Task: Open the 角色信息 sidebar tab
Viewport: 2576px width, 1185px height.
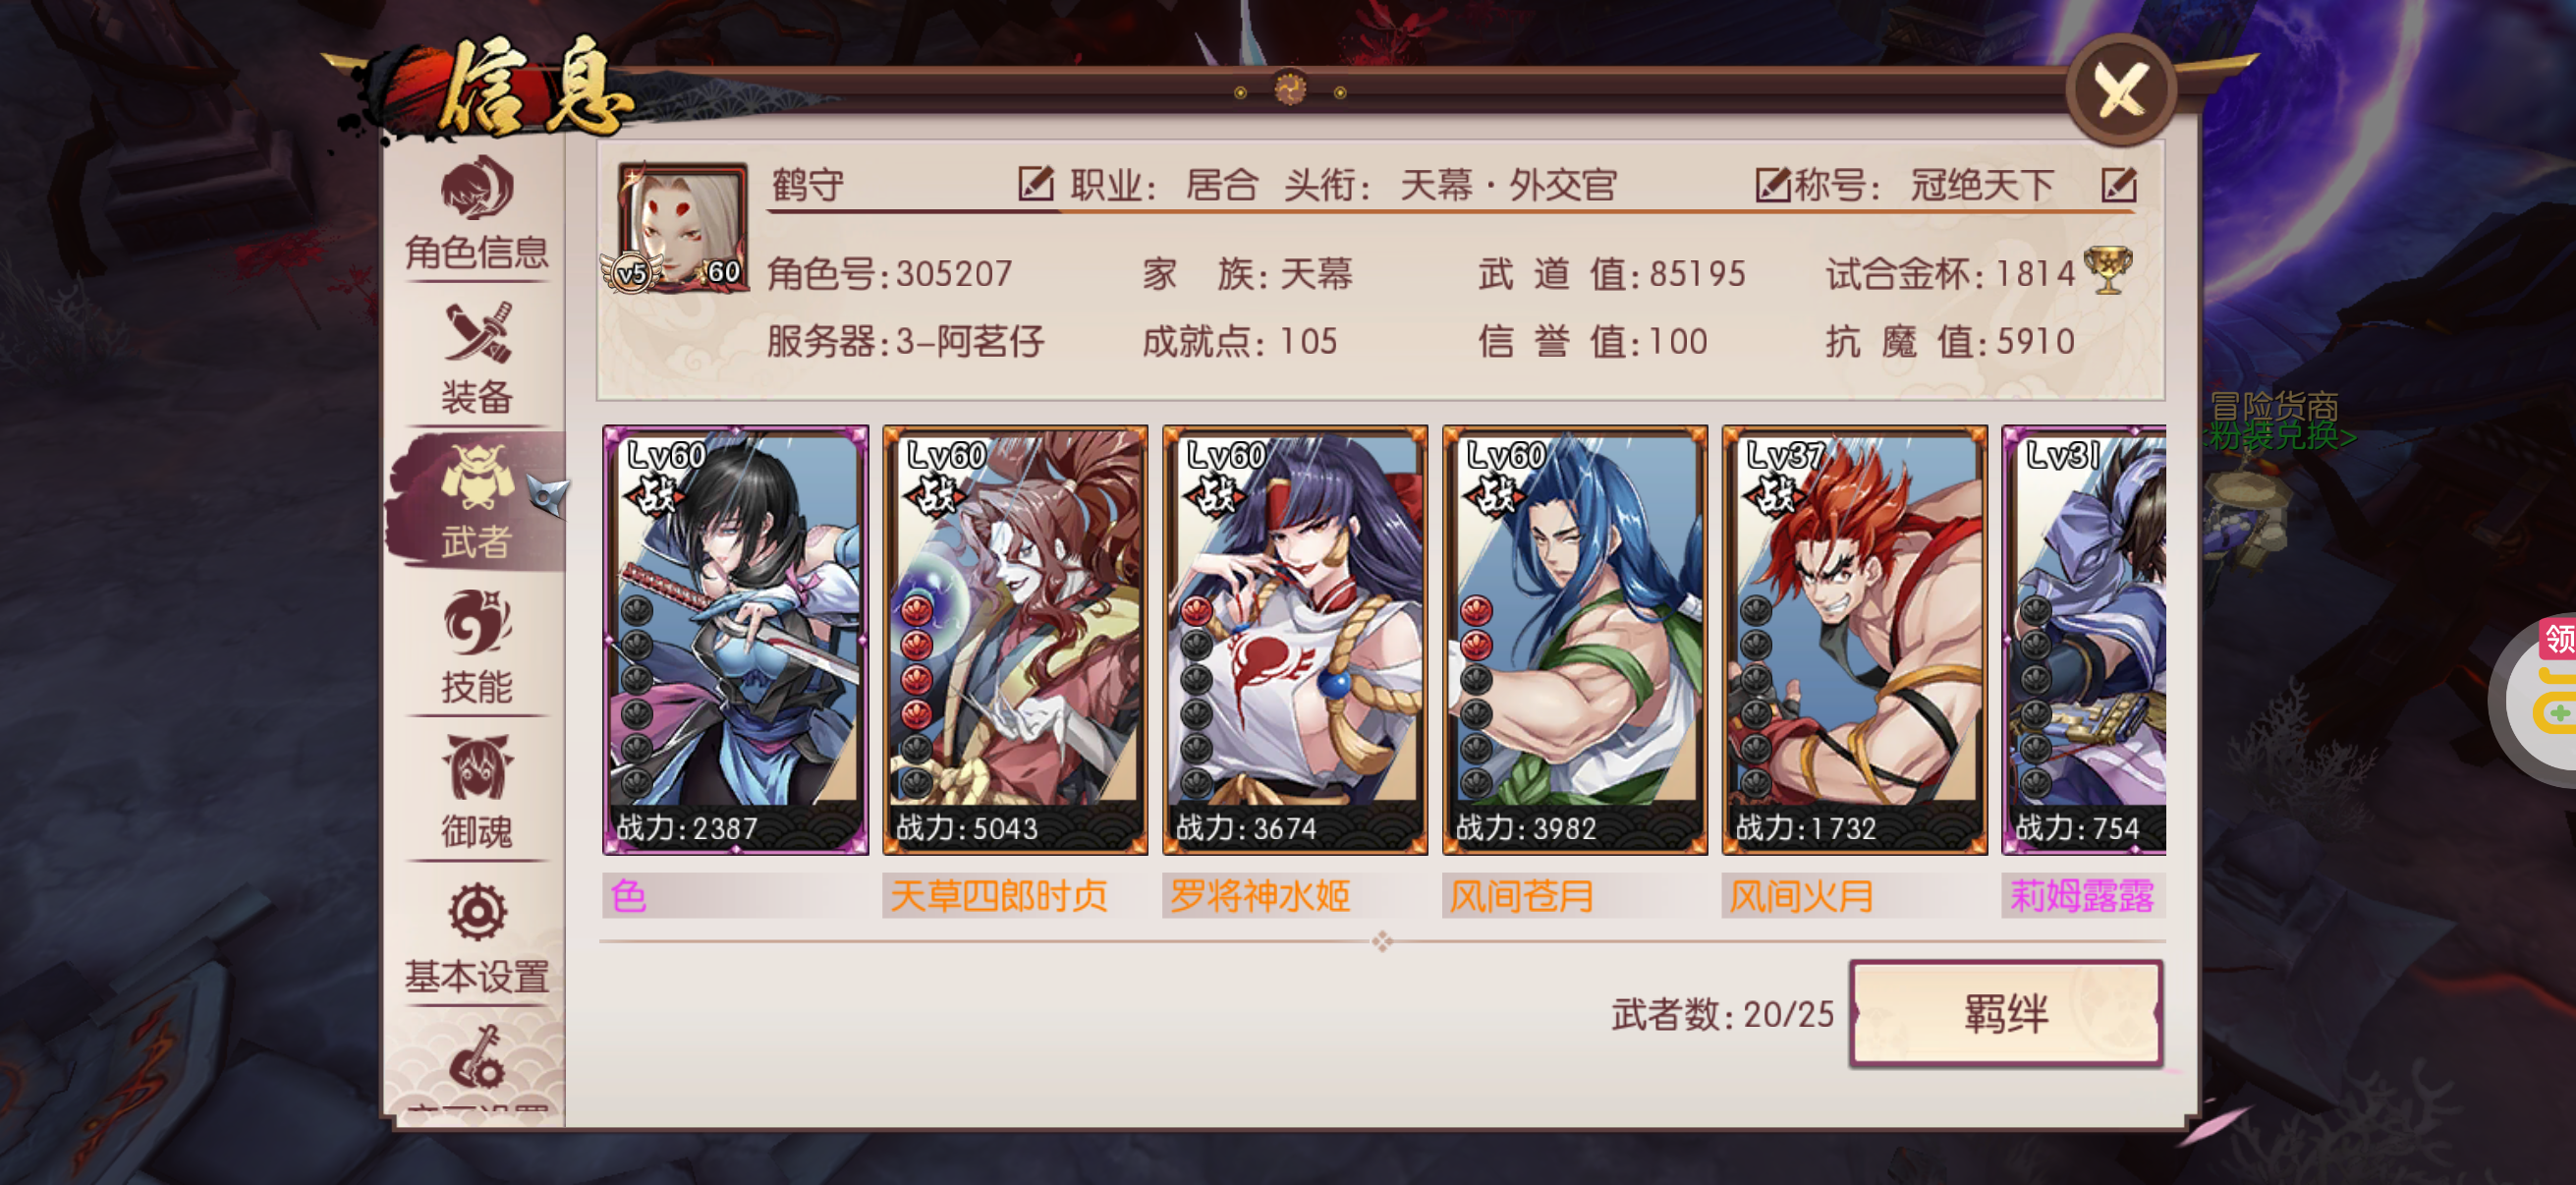Action: point(477,214)
